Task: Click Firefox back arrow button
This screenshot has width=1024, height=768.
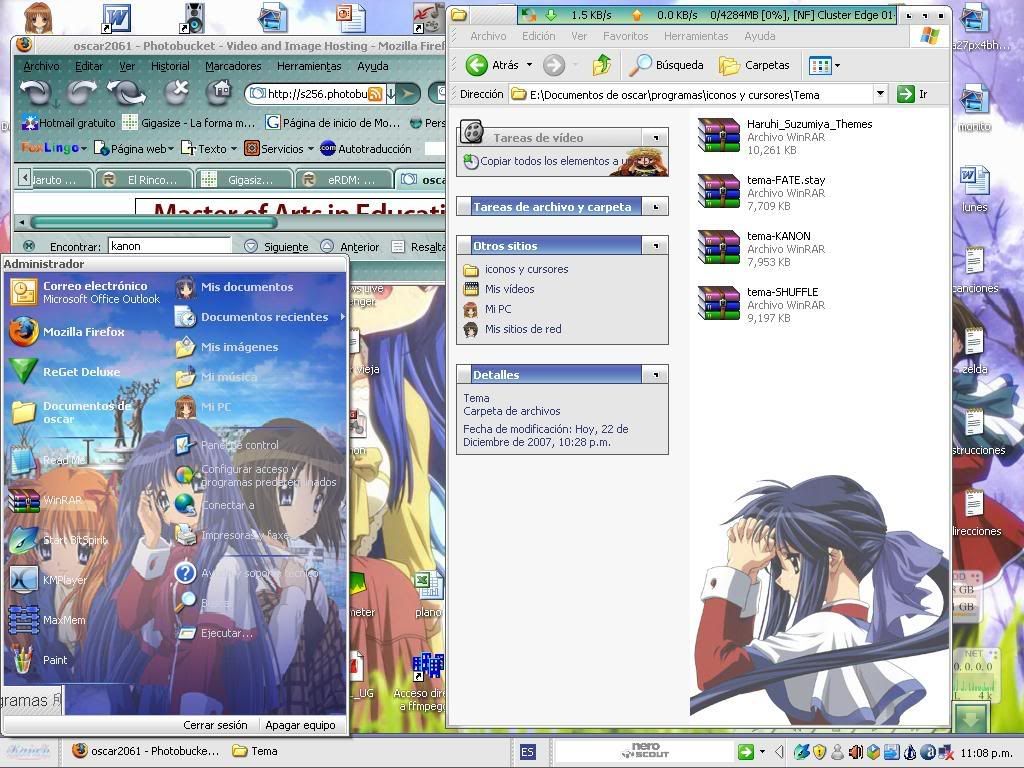Action: 36,92
